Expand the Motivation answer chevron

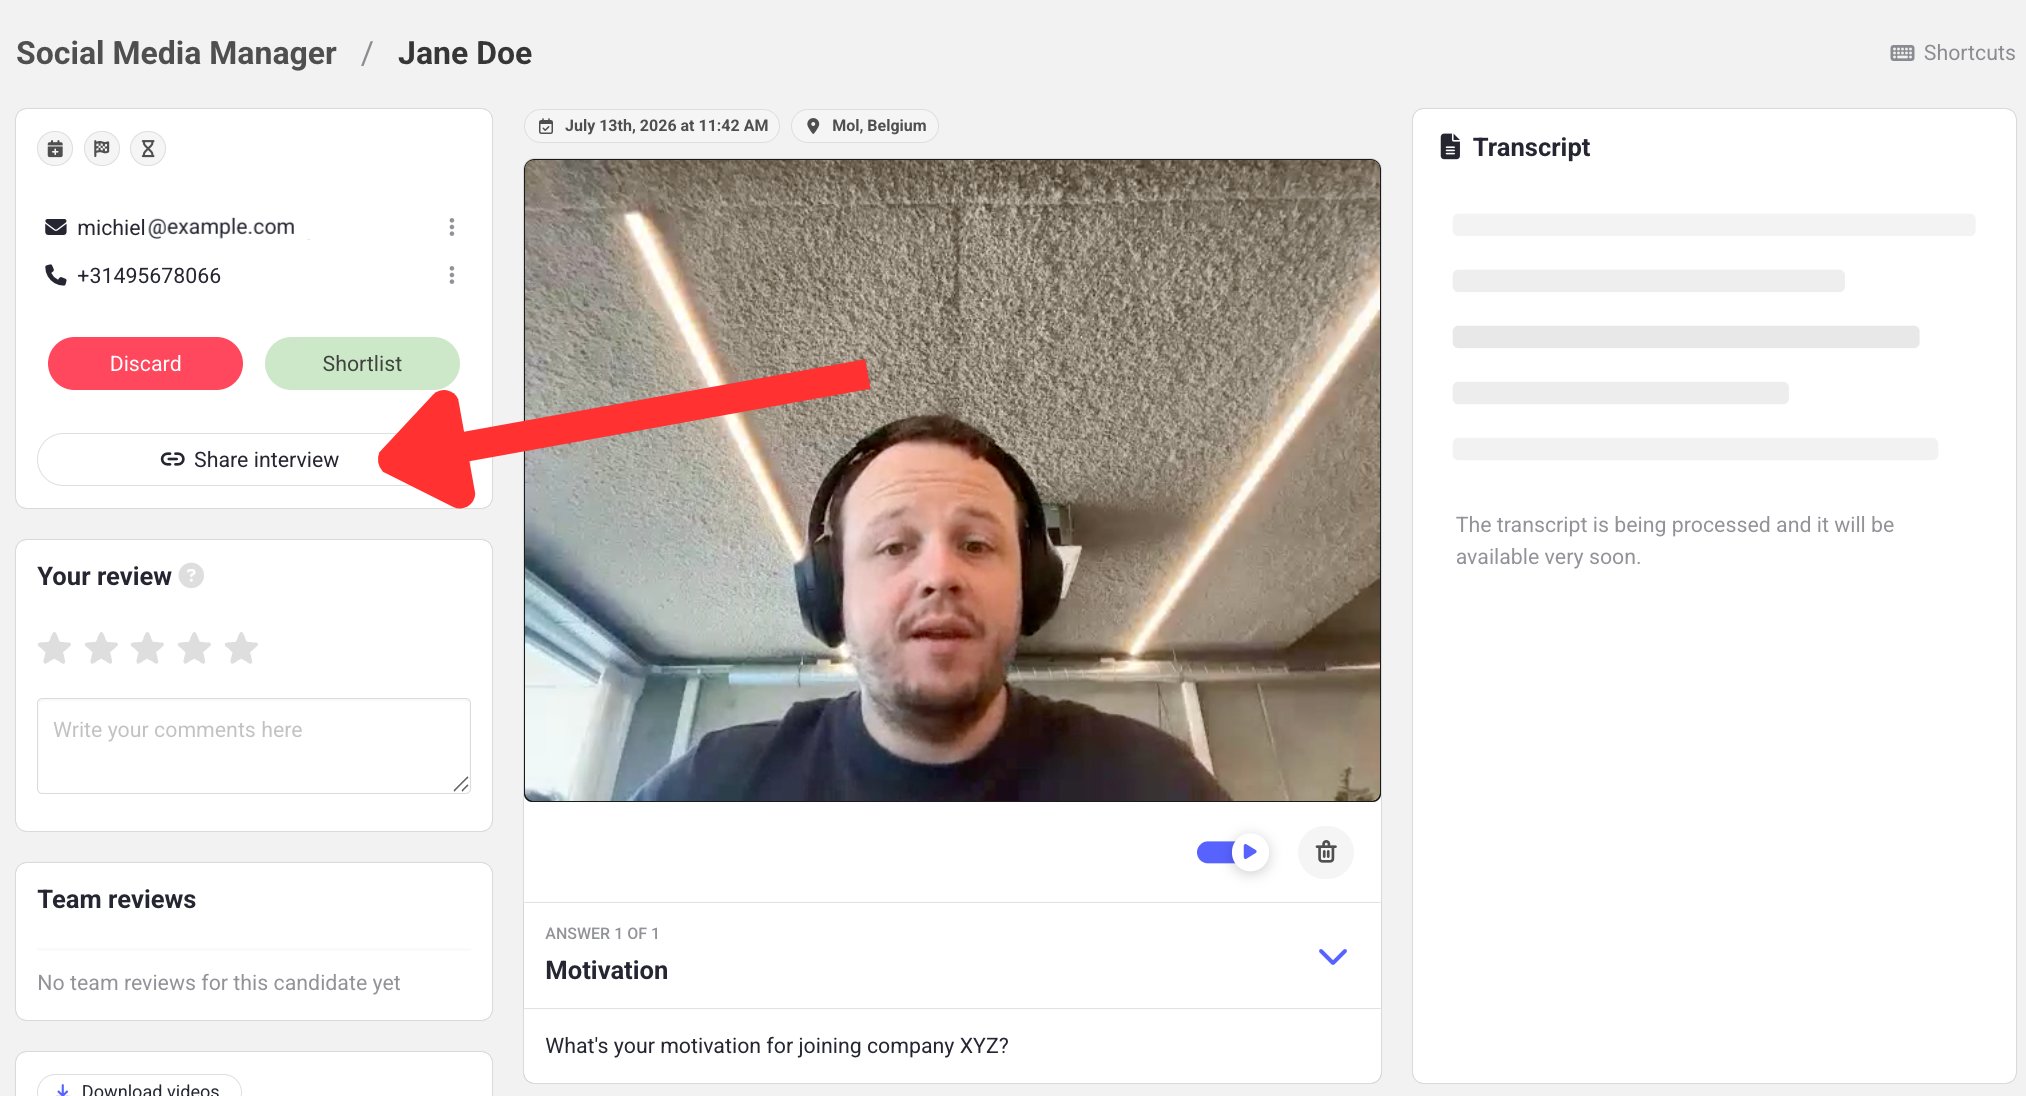[1333, 956]
